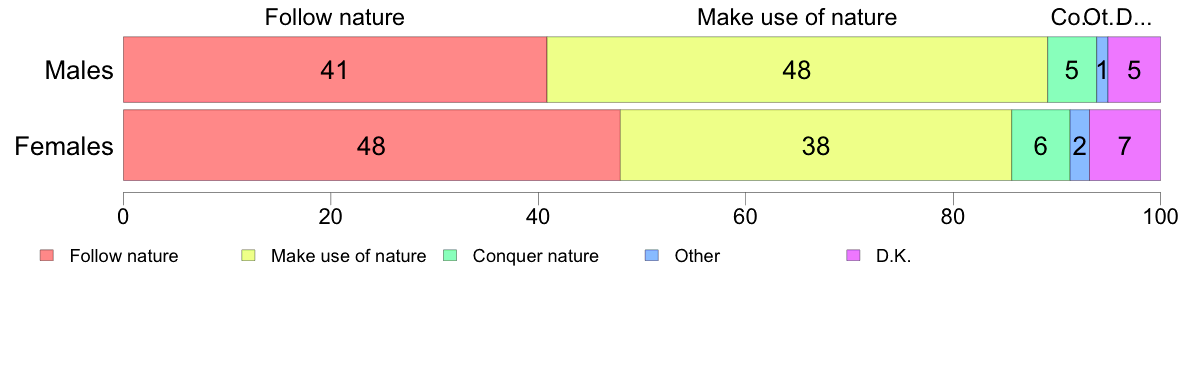Select the Males red bar segment 41

[335, 69]
